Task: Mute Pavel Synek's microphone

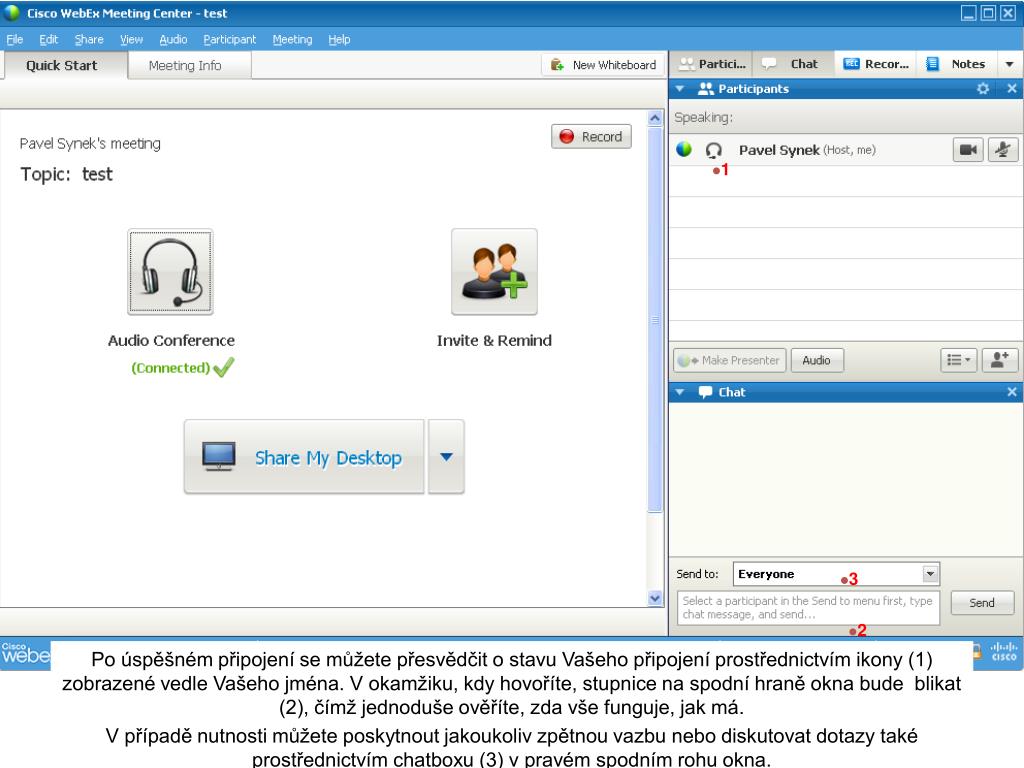Action: coord(1002,150)
